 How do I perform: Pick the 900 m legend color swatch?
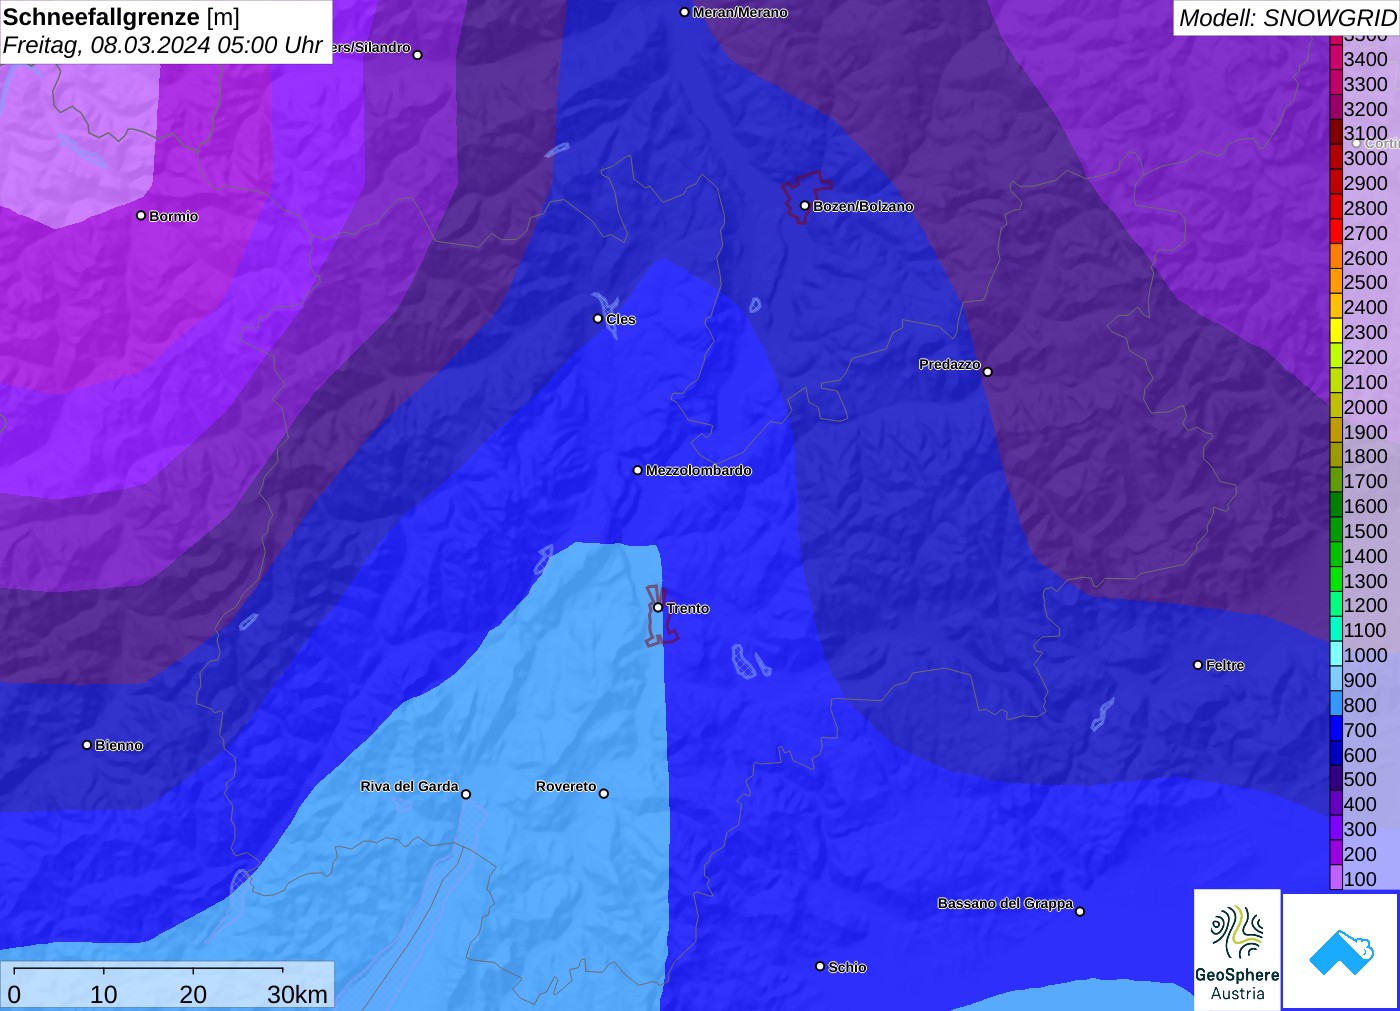[1336, 680]
